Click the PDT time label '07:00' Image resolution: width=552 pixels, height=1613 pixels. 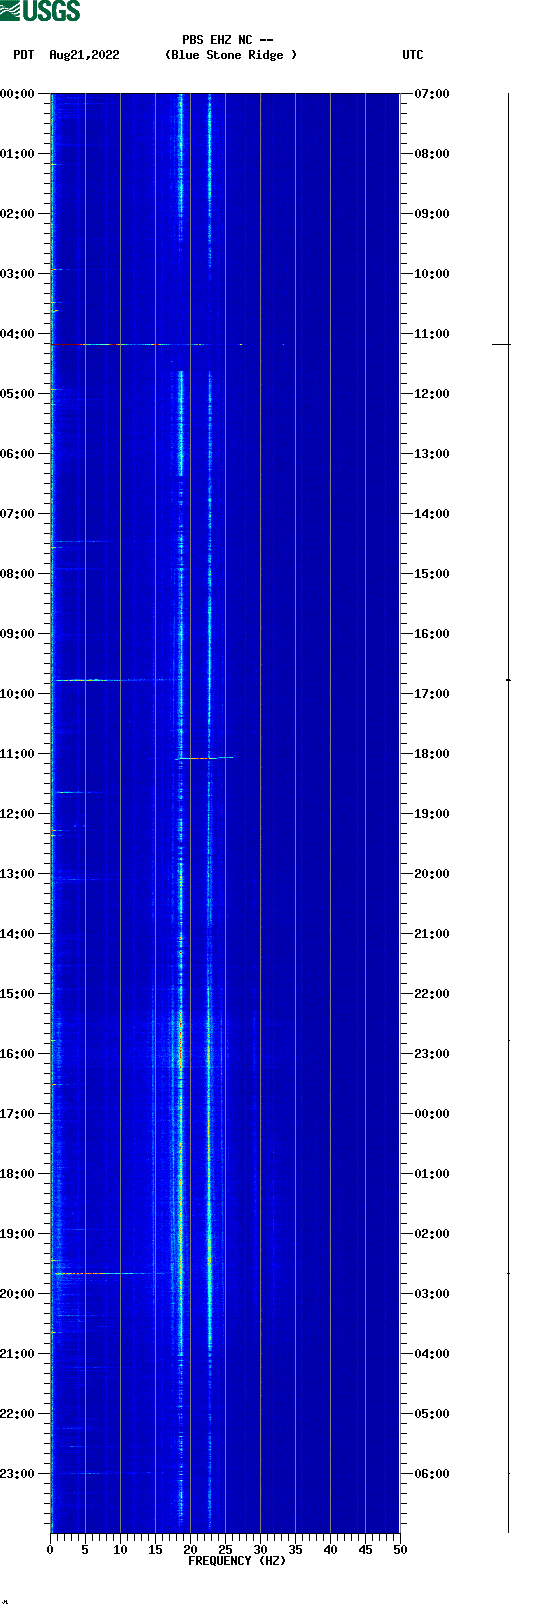(18, 514)
